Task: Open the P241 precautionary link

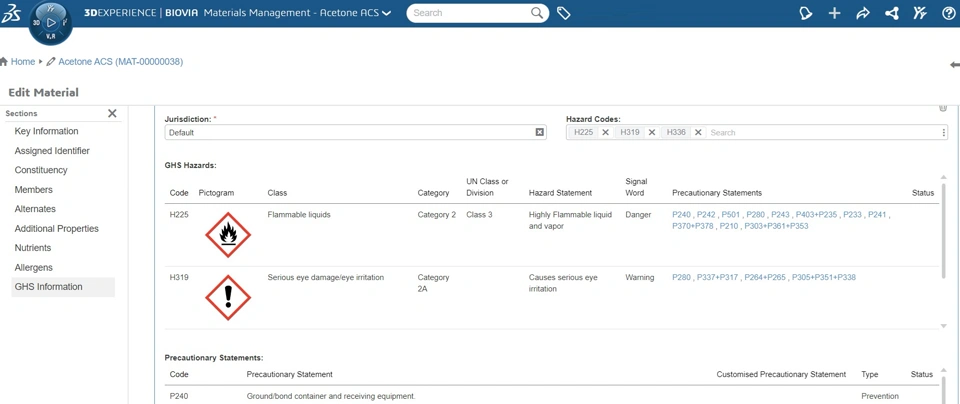Action: coord(877,215)
